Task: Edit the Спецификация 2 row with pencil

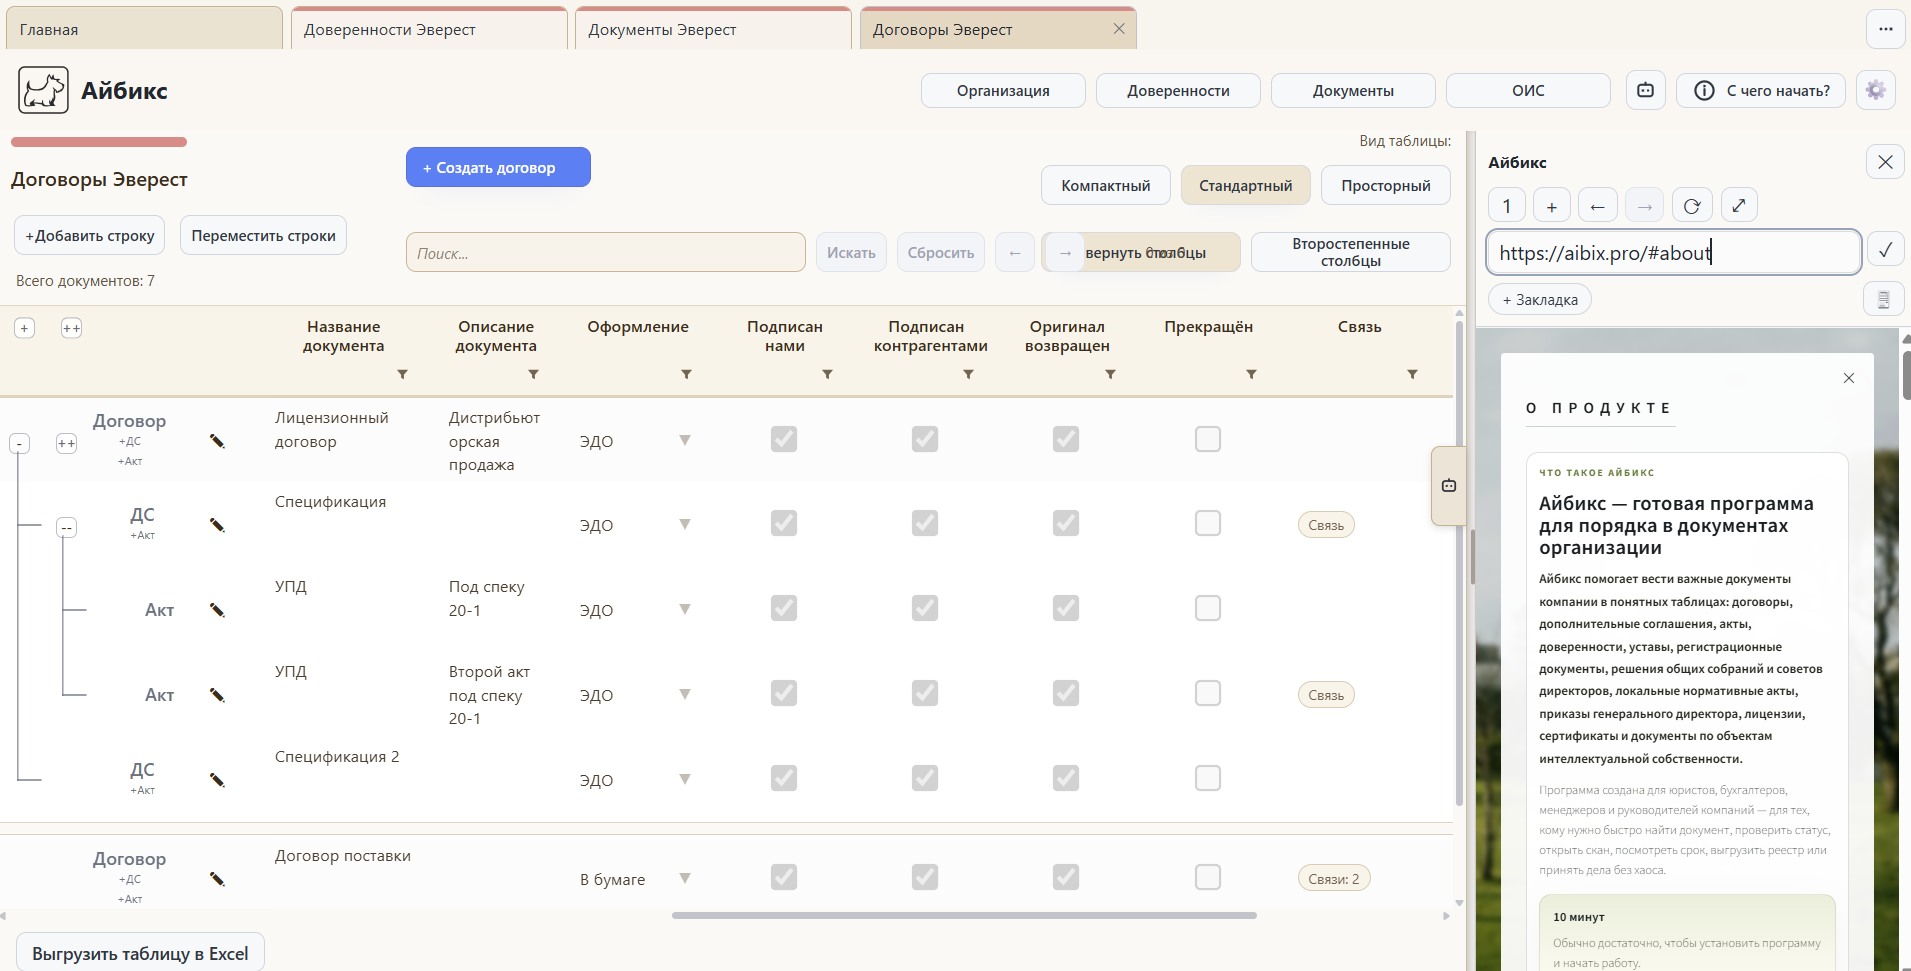Action: pyautogui.click(x=217, y=780)
